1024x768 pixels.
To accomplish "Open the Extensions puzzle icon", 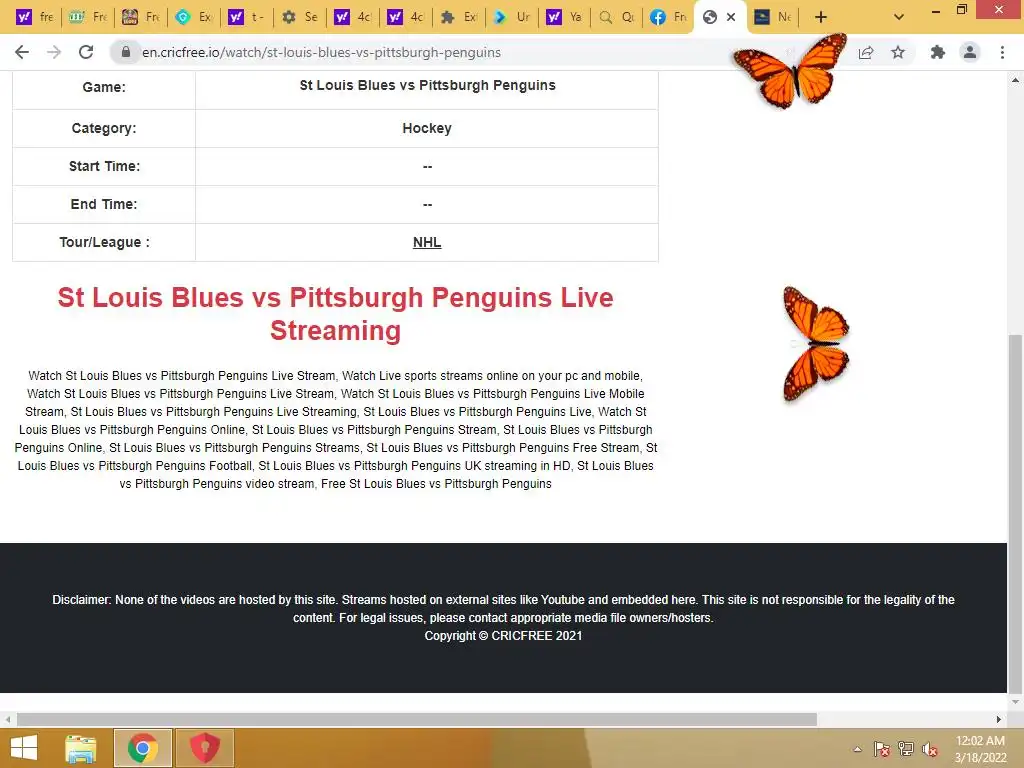I will 938,52.
